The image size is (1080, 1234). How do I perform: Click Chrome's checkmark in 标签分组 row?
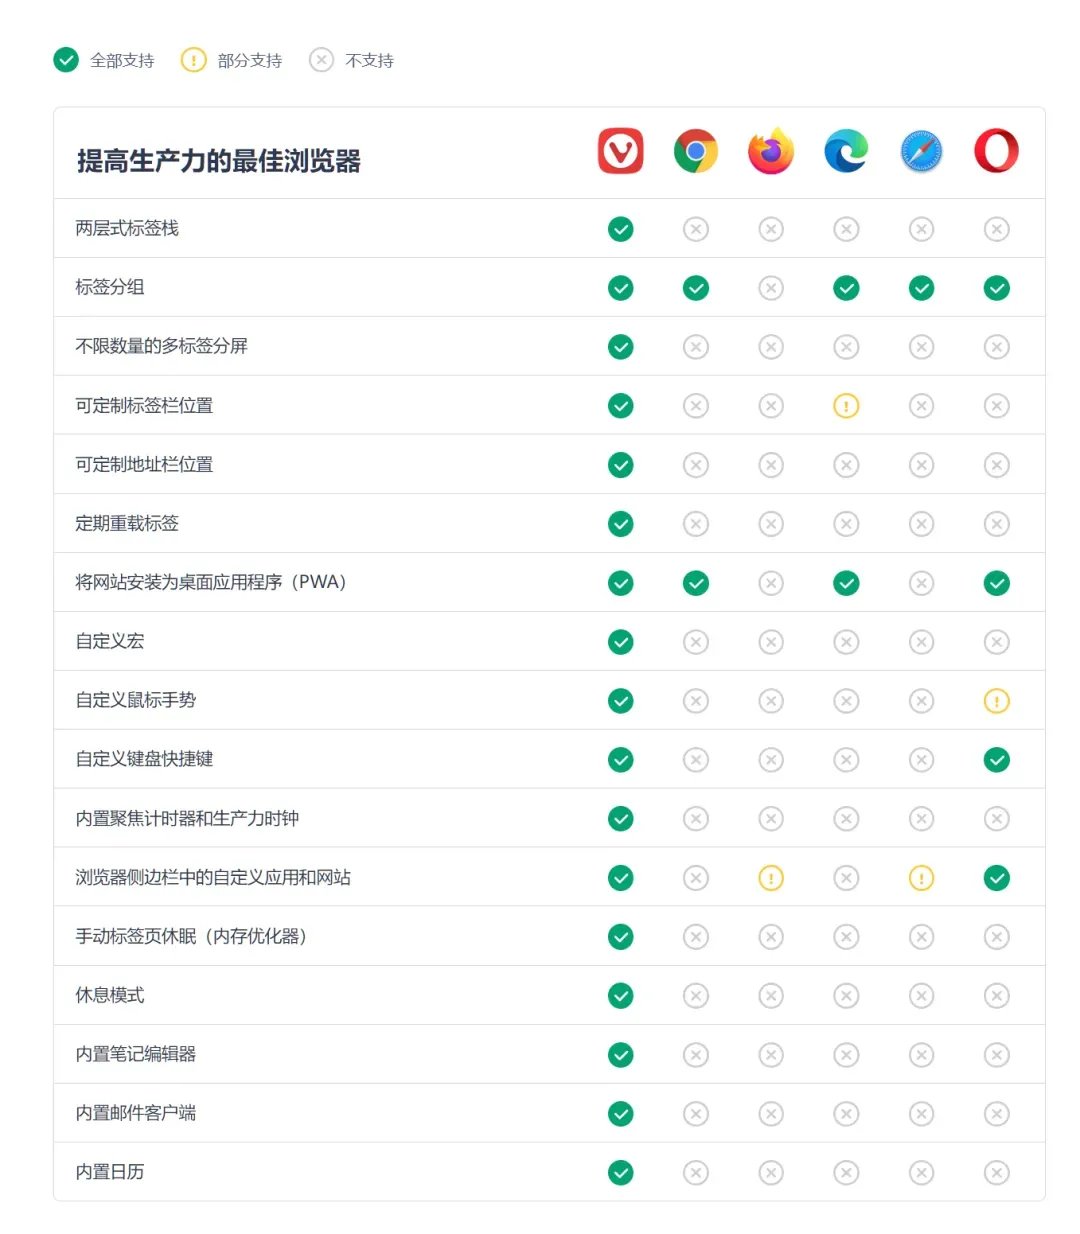tap(696, 288)
